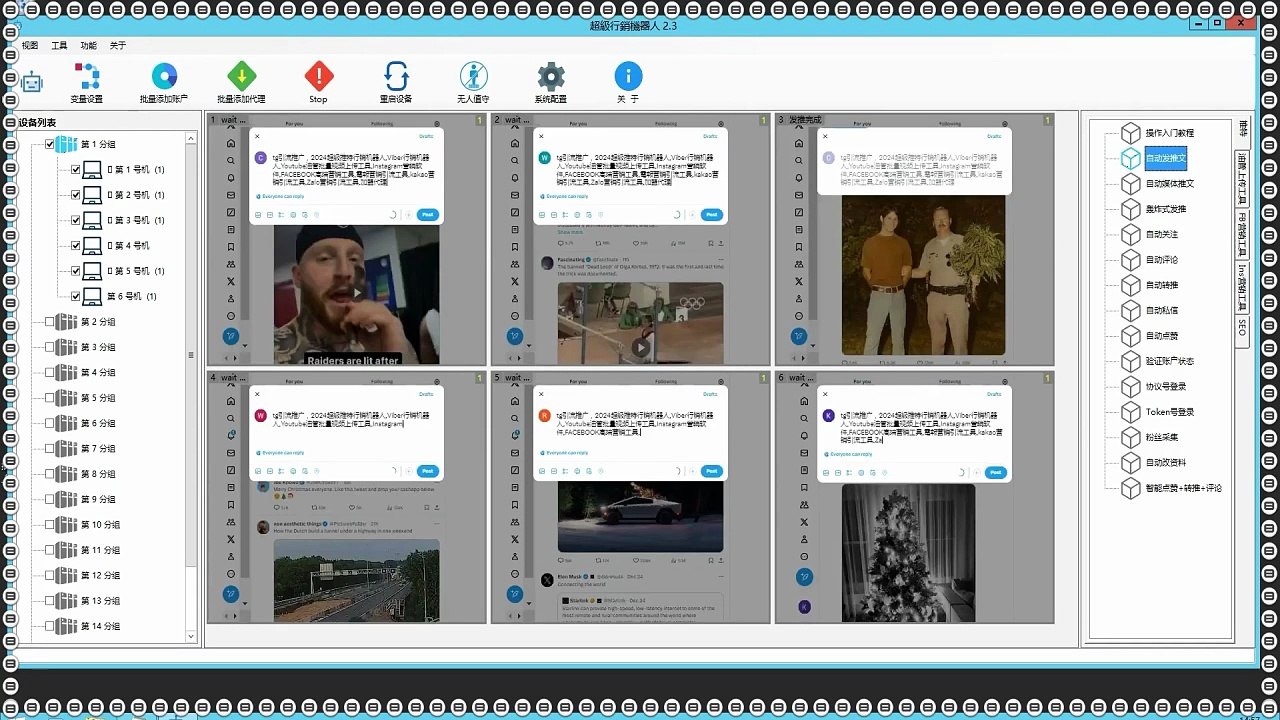Click the 批量添加账户 toolbar icon
This screenshot has width=1280, height=720.
coord(164,76)
